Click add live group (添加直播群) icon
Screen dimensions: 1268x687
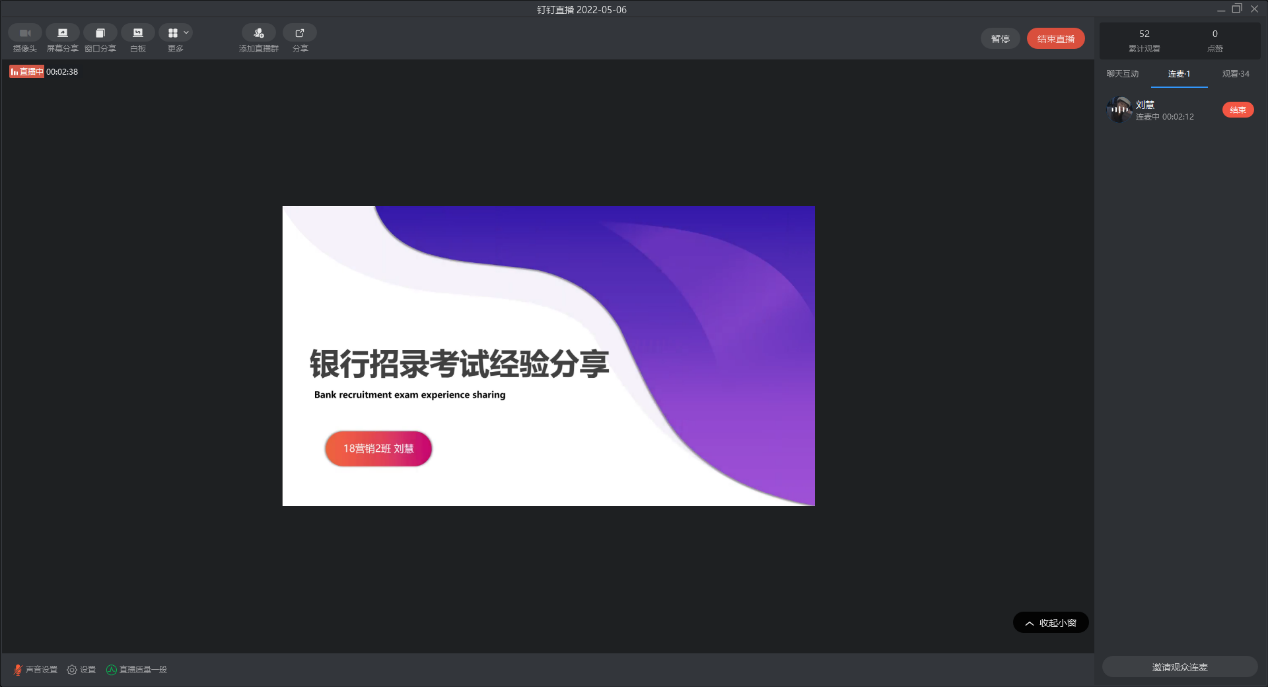259,33
